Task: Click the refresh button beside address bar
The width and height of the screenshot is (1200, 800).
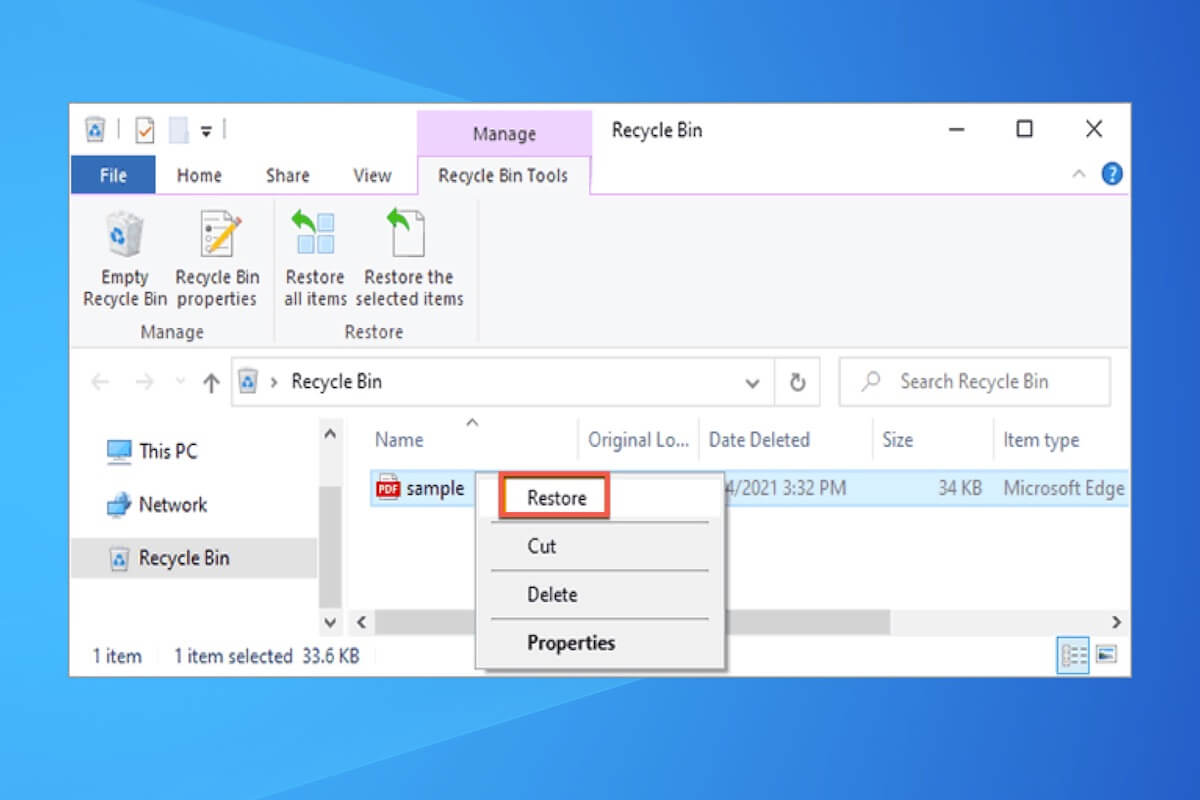Action: click(x=797, y=382)
